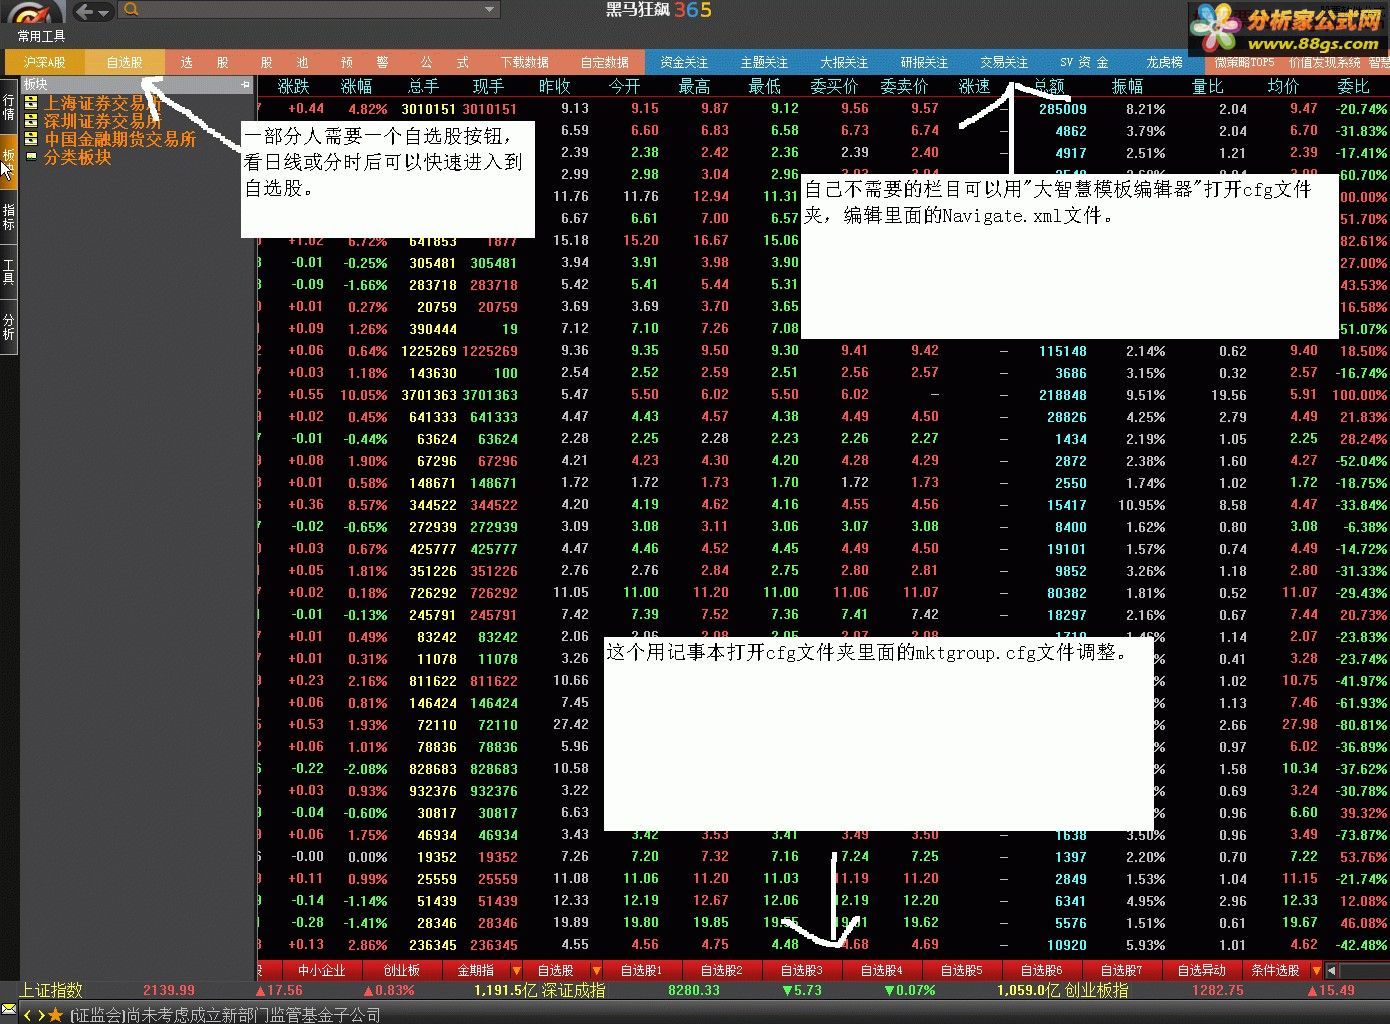
Task: Click inside the stock search input field
Action: (308, 10)
